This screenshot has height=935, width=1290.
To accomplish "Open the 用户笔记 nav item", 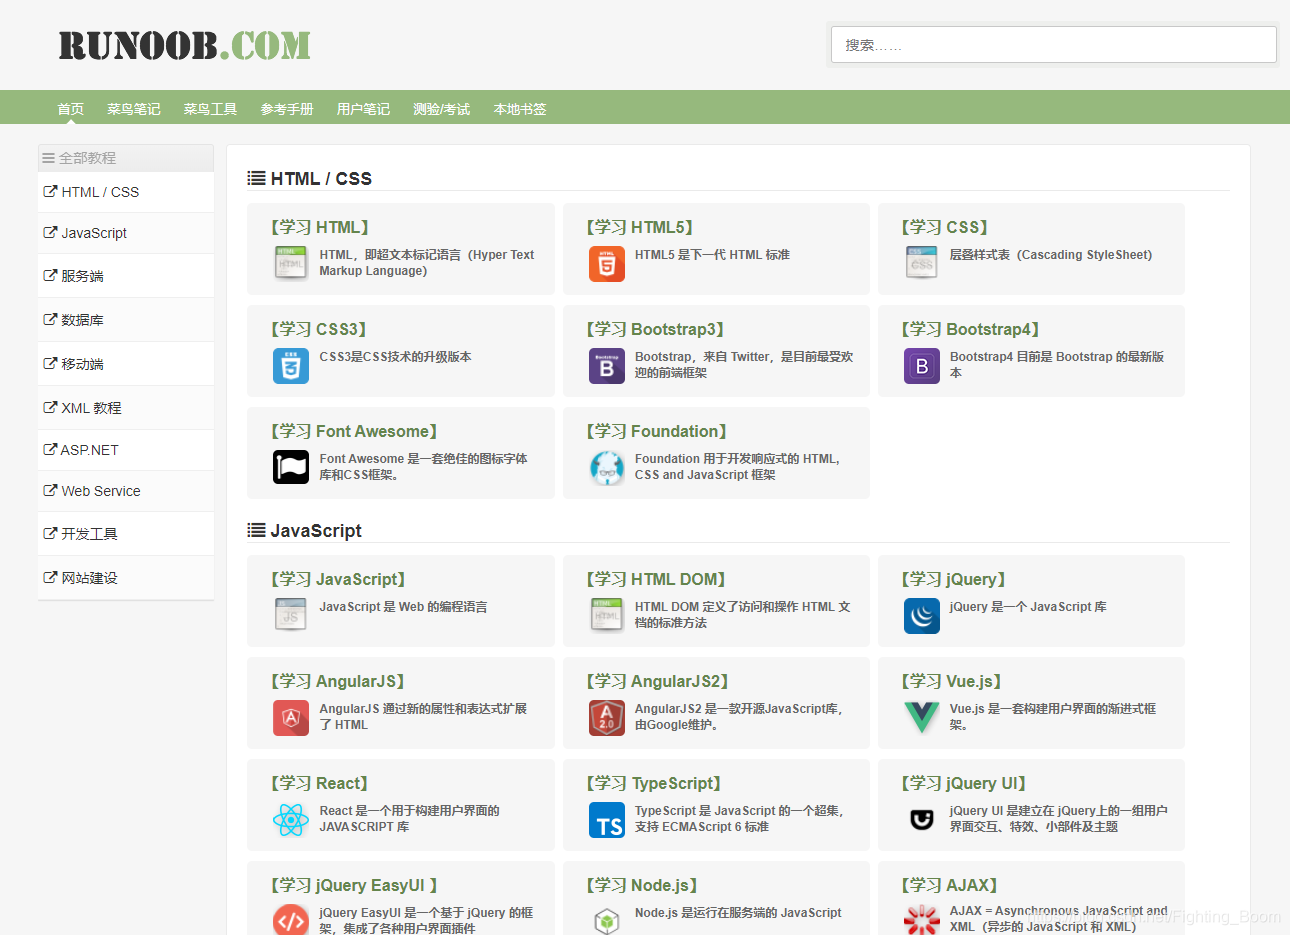I will 363,109.
